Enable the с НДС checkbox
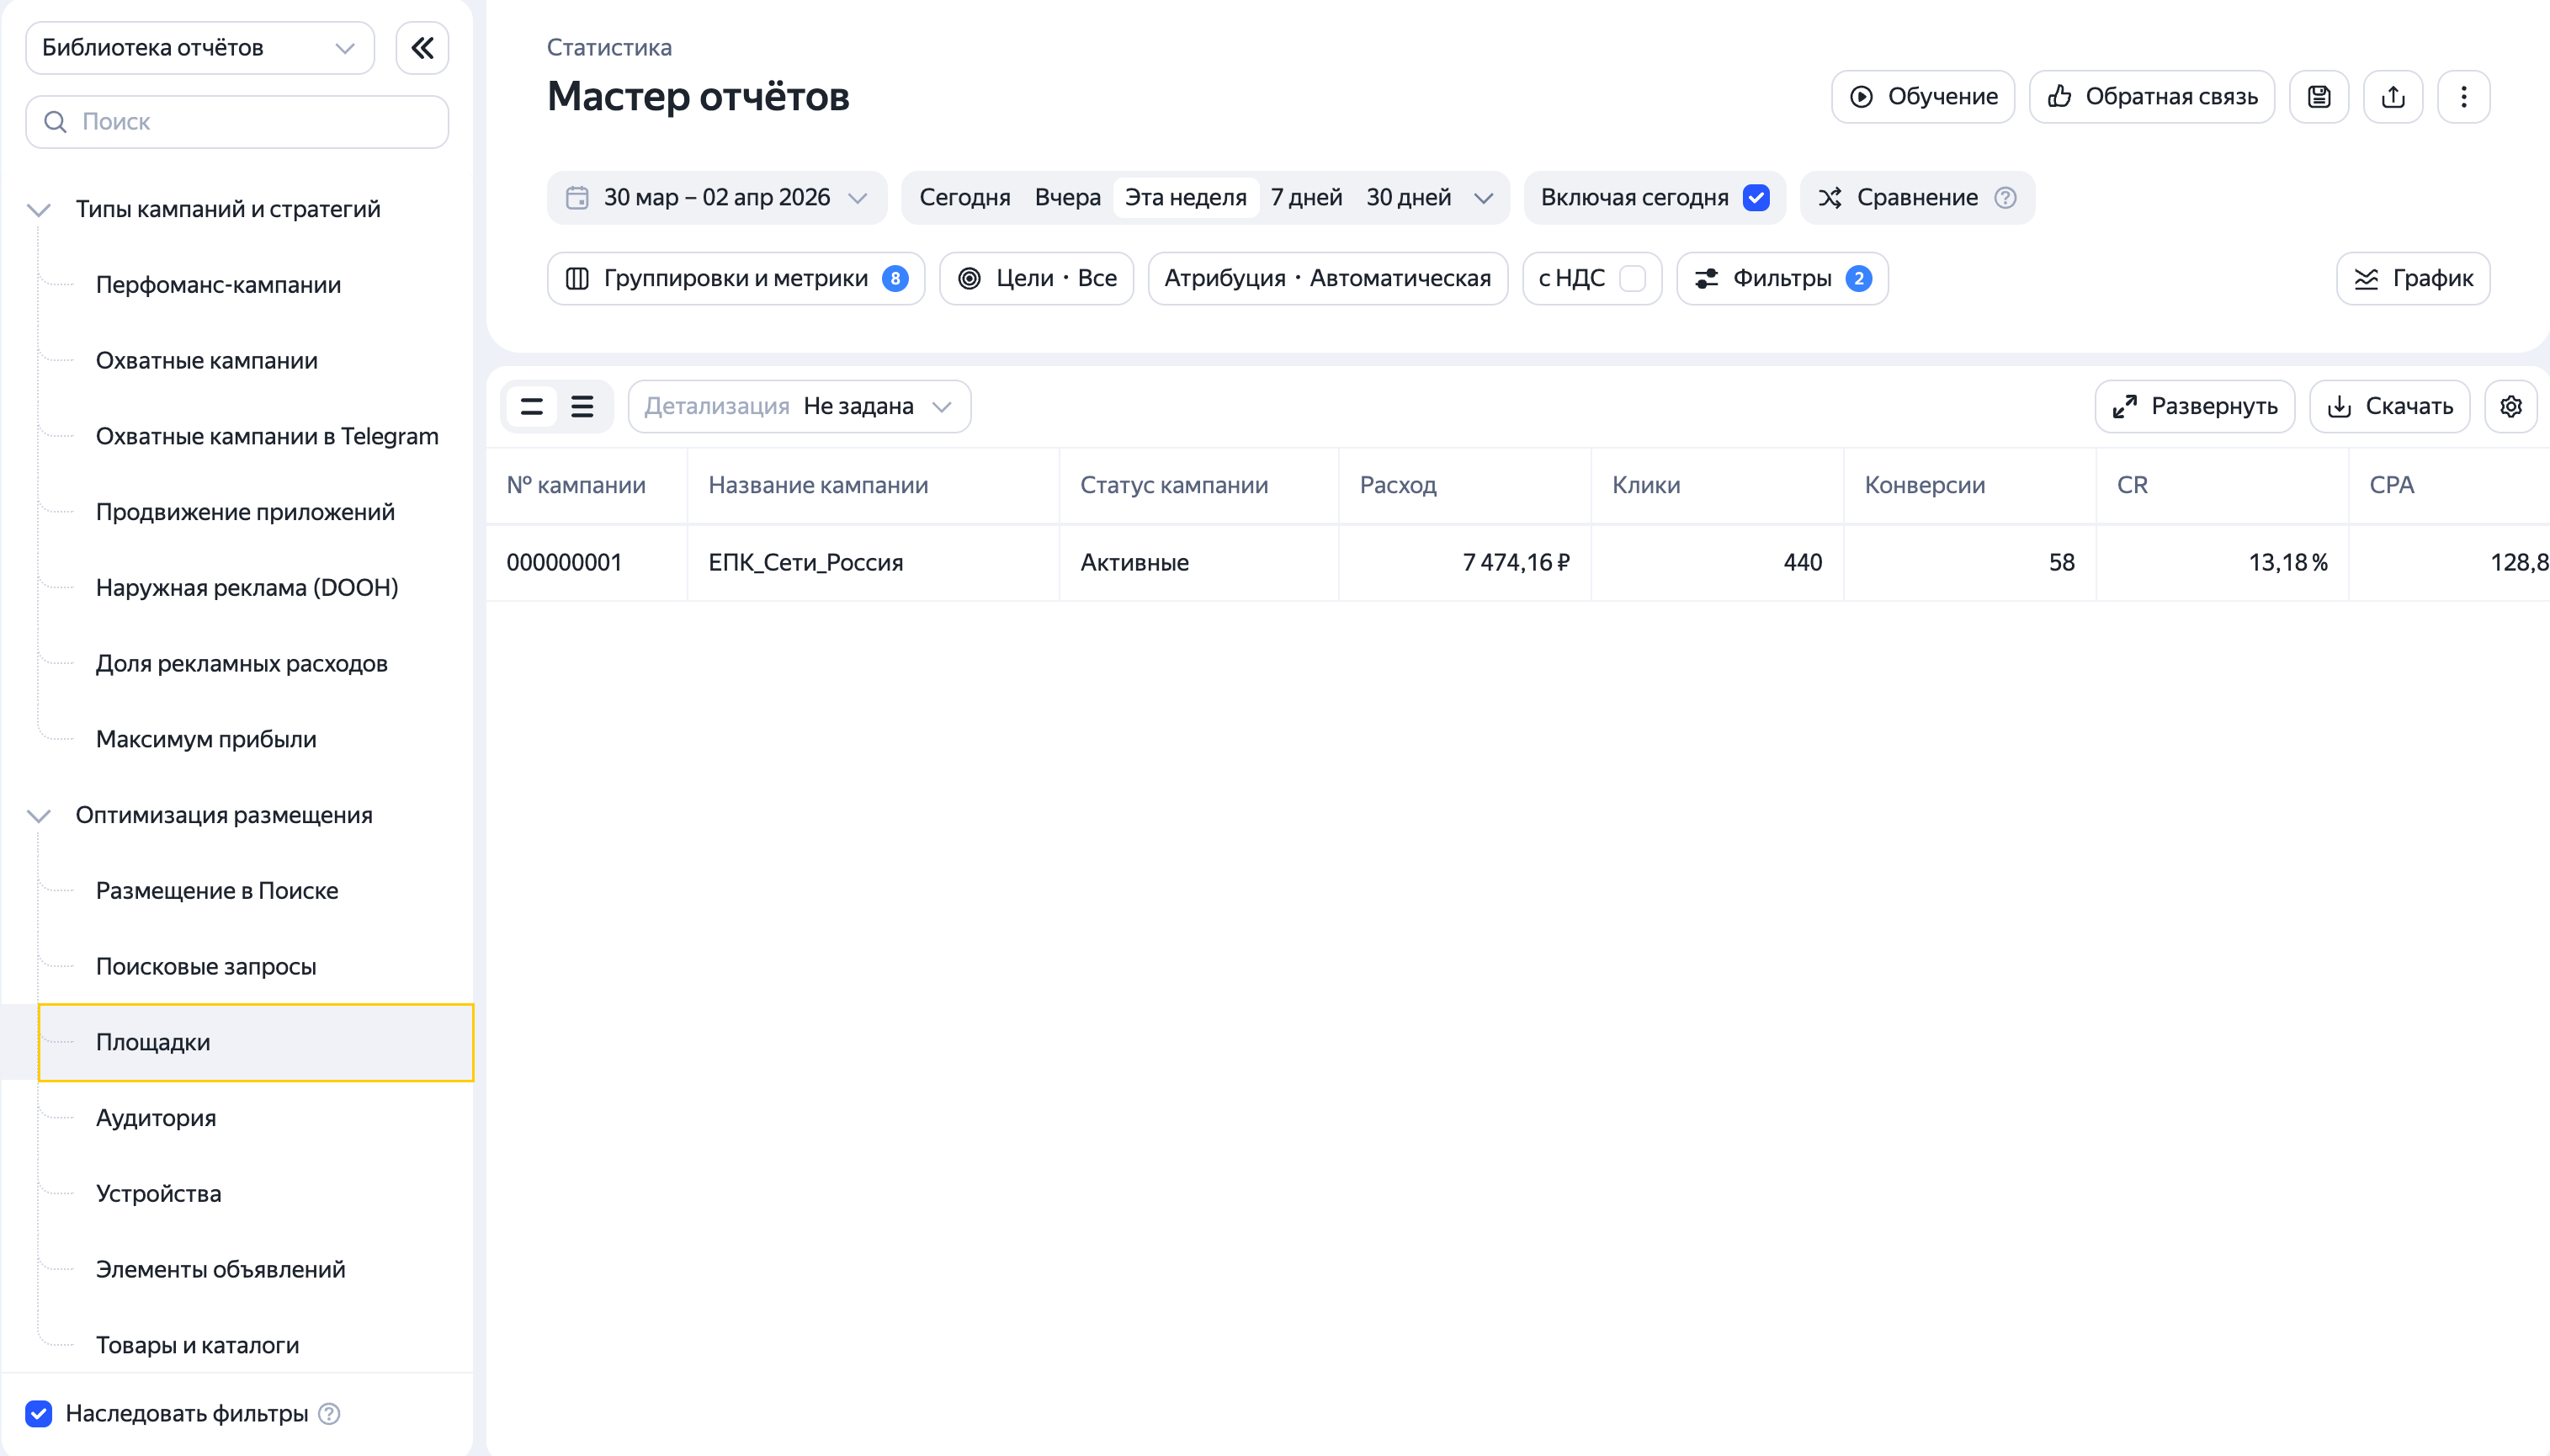Viewport: 2550px width, 1456px height. pos(1632,278)
